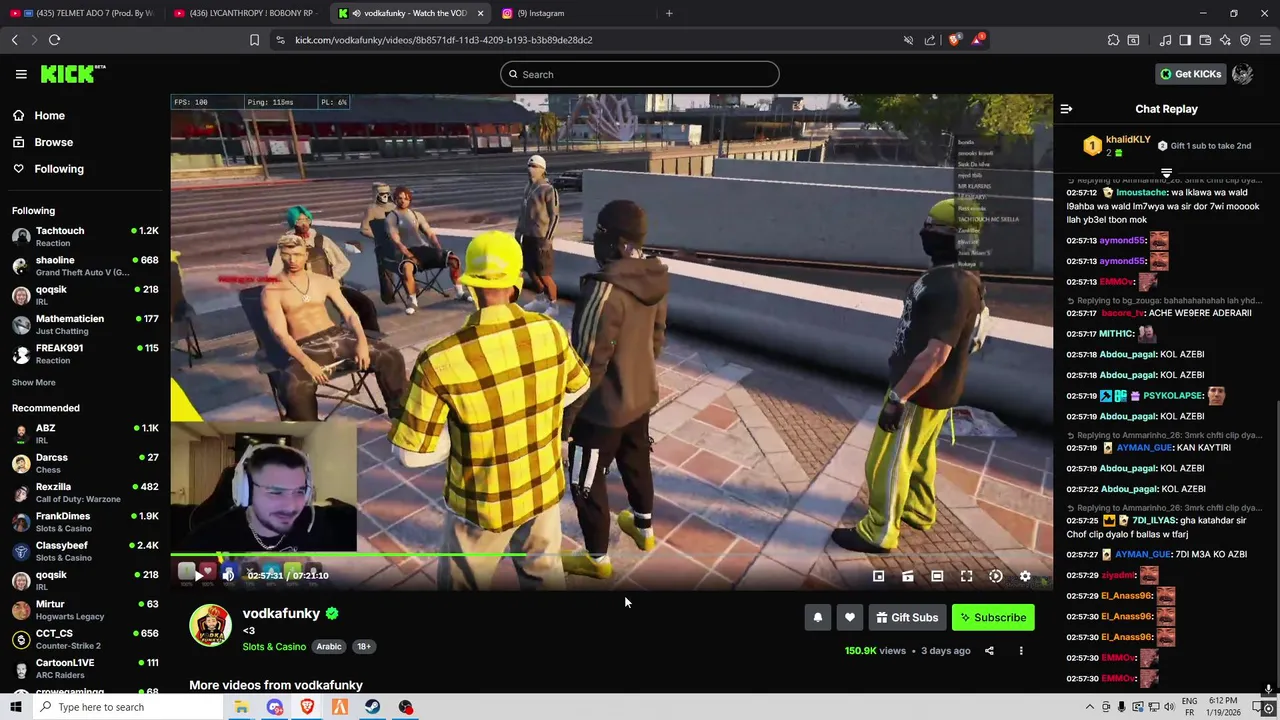Open Brave playlist music icon
Screen dimensions: 1280x720
click(1165, 40)
